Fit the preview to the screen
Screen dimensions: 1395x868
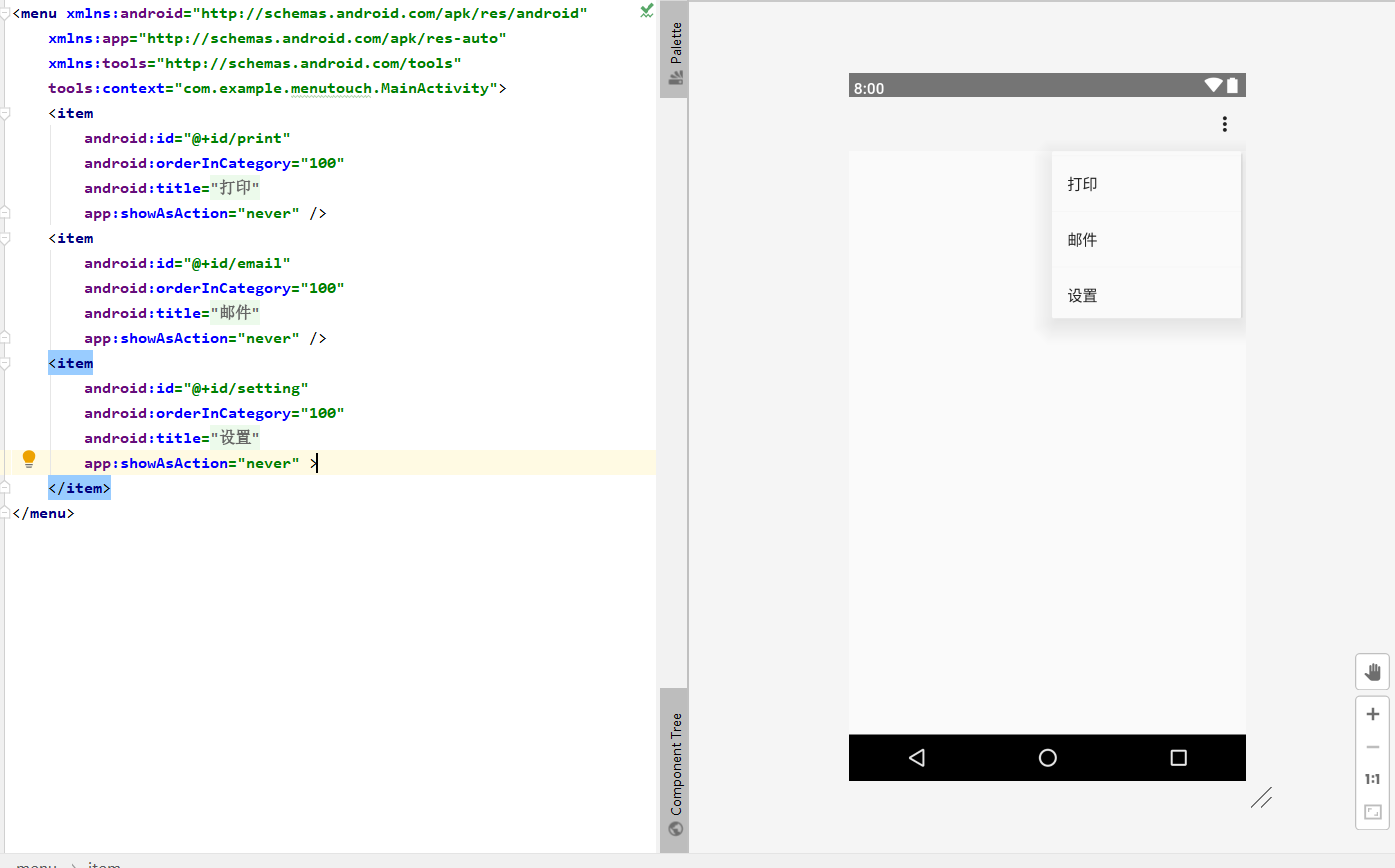point(1372,813)
